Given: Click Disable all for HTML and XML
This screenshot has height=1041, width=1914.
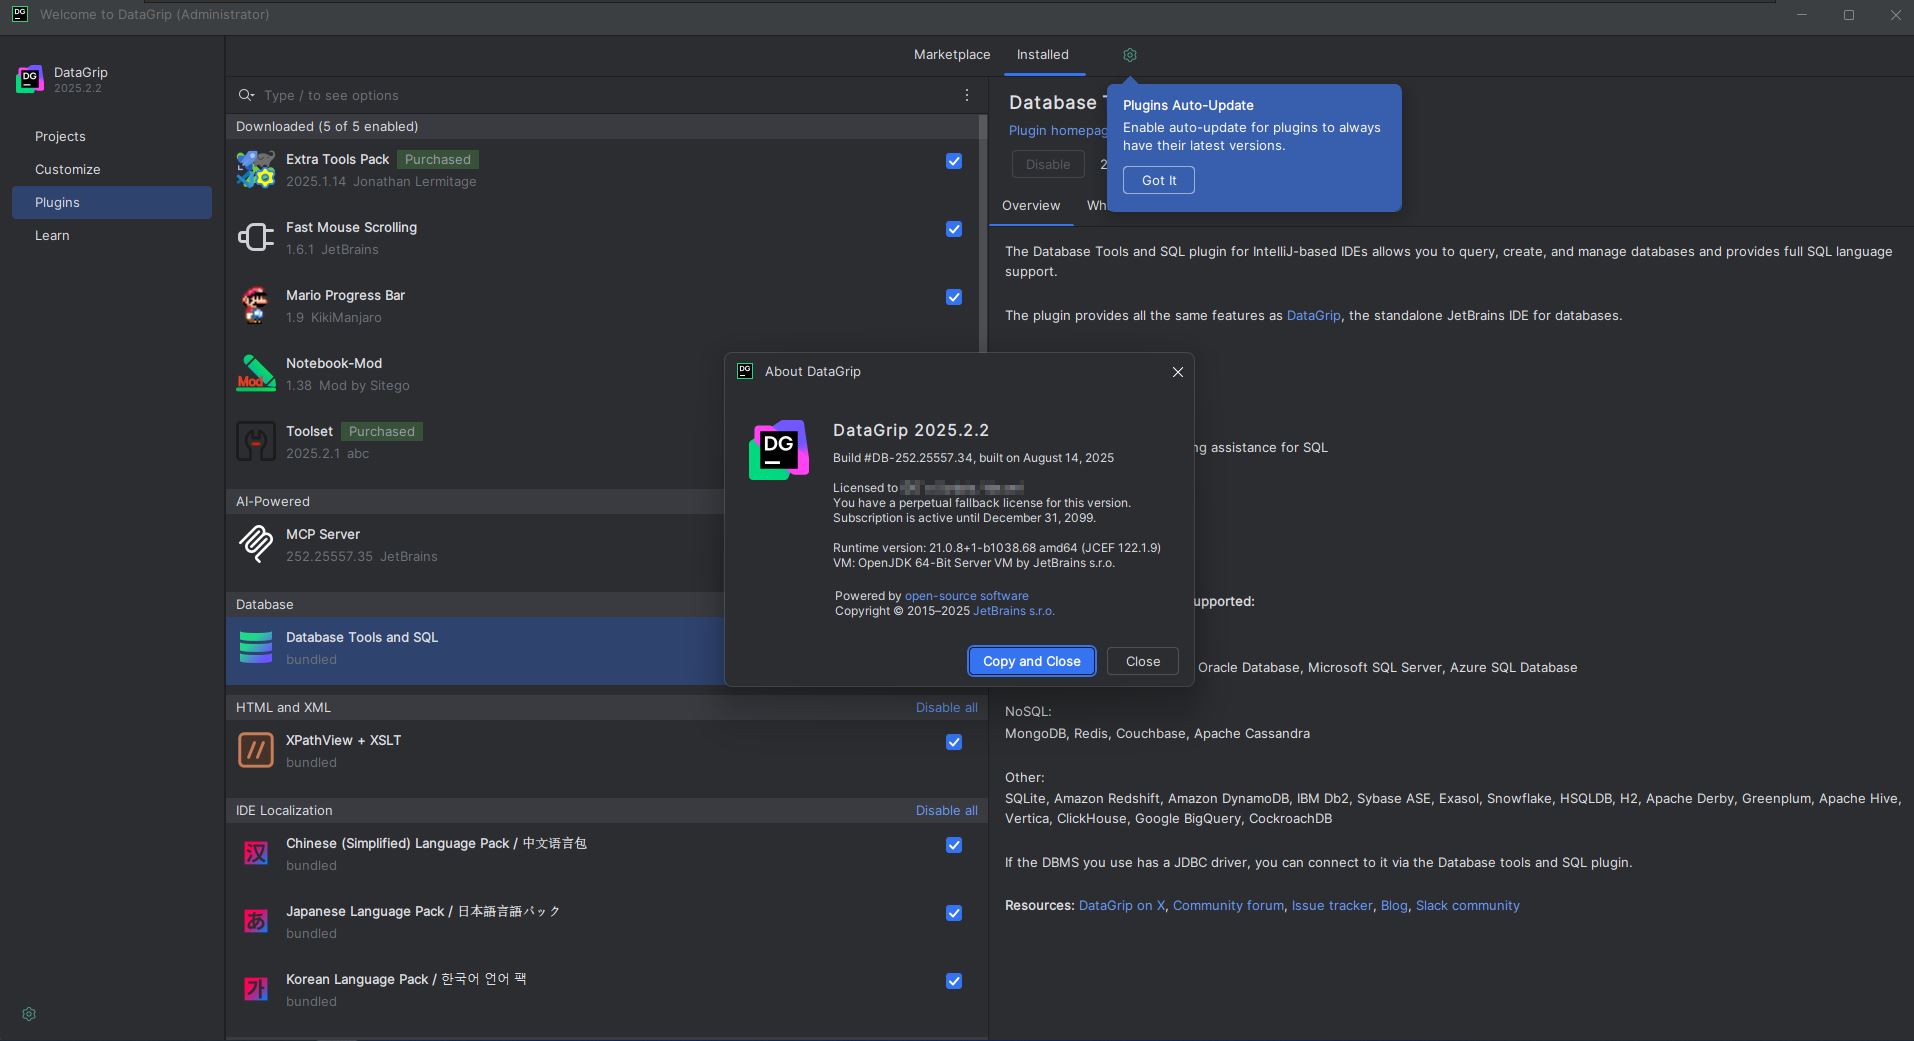Looking at the screenshot, I should 946,707.
